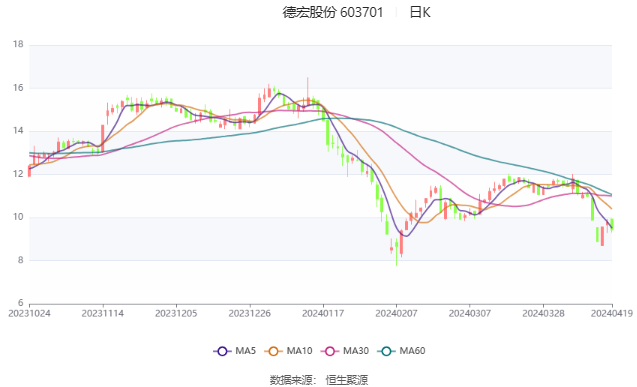Screen dimensions: 637x387
Task: Click the 20240419 date axis label
Action: [x=612, y=313]
